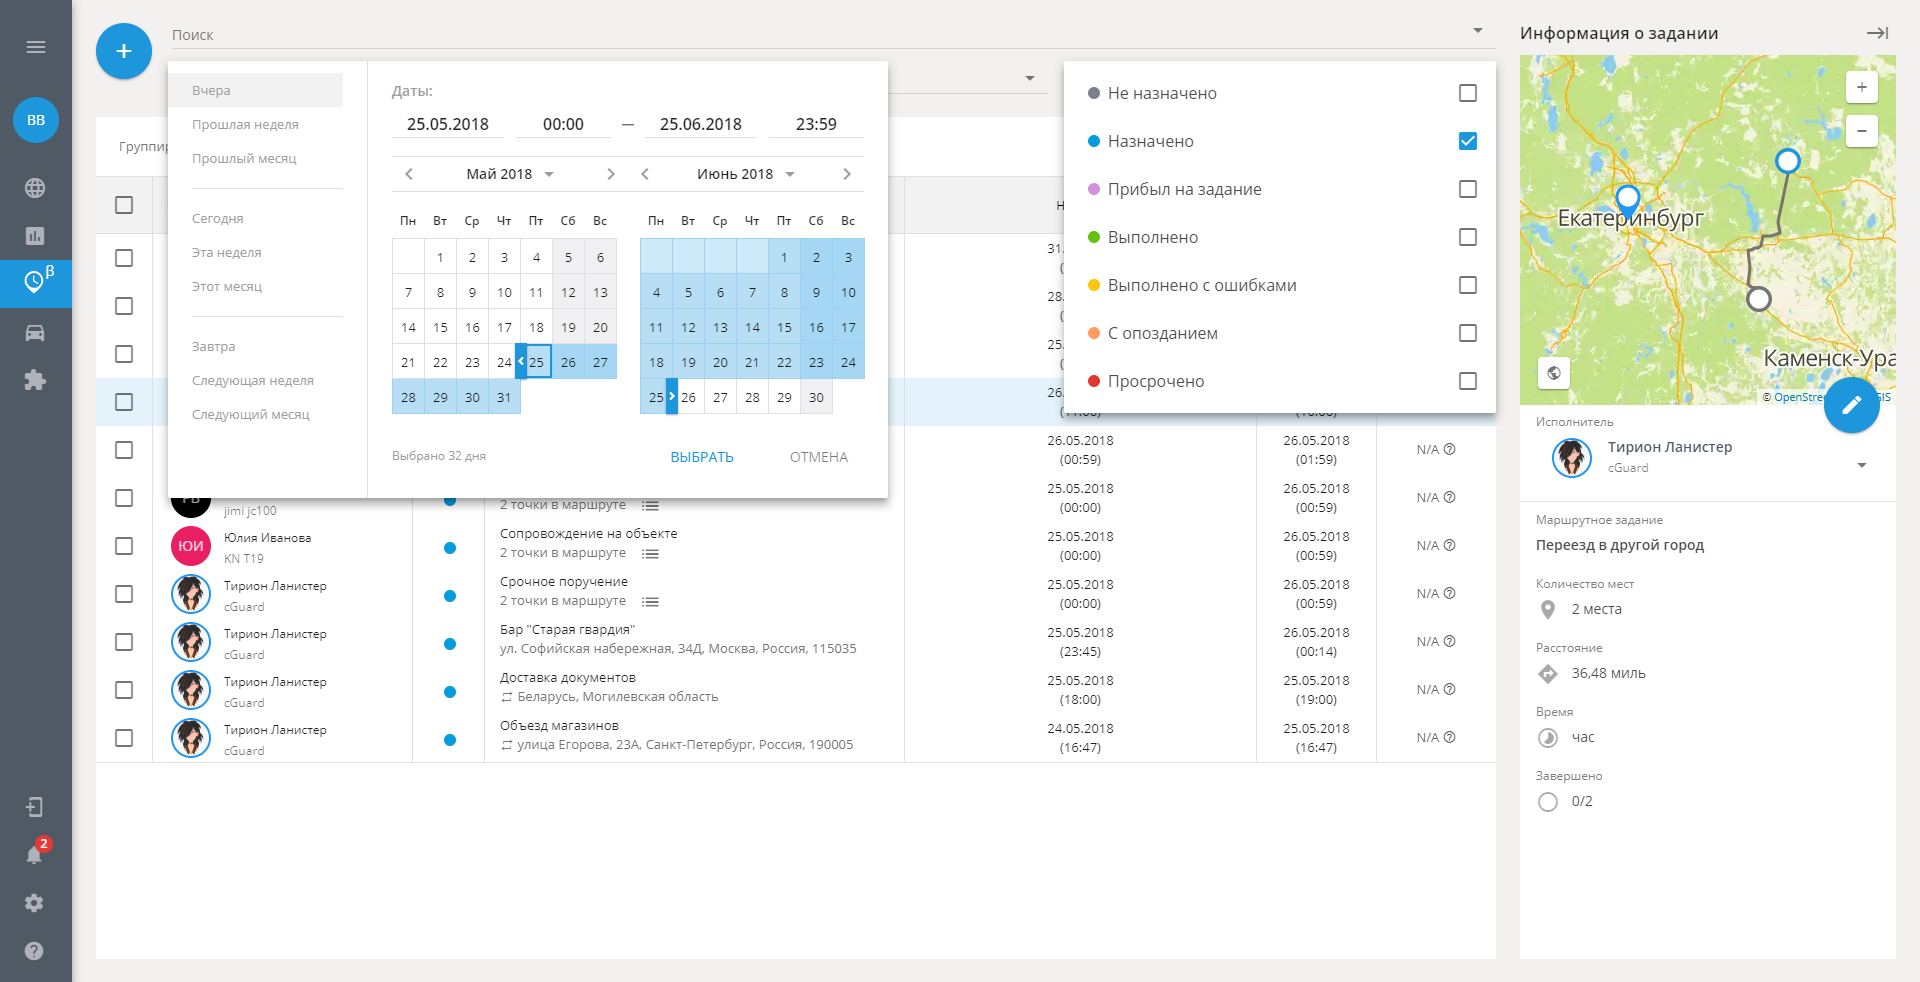
Task: Check the Прибыл на задание filter
Action: point(1468,189)
